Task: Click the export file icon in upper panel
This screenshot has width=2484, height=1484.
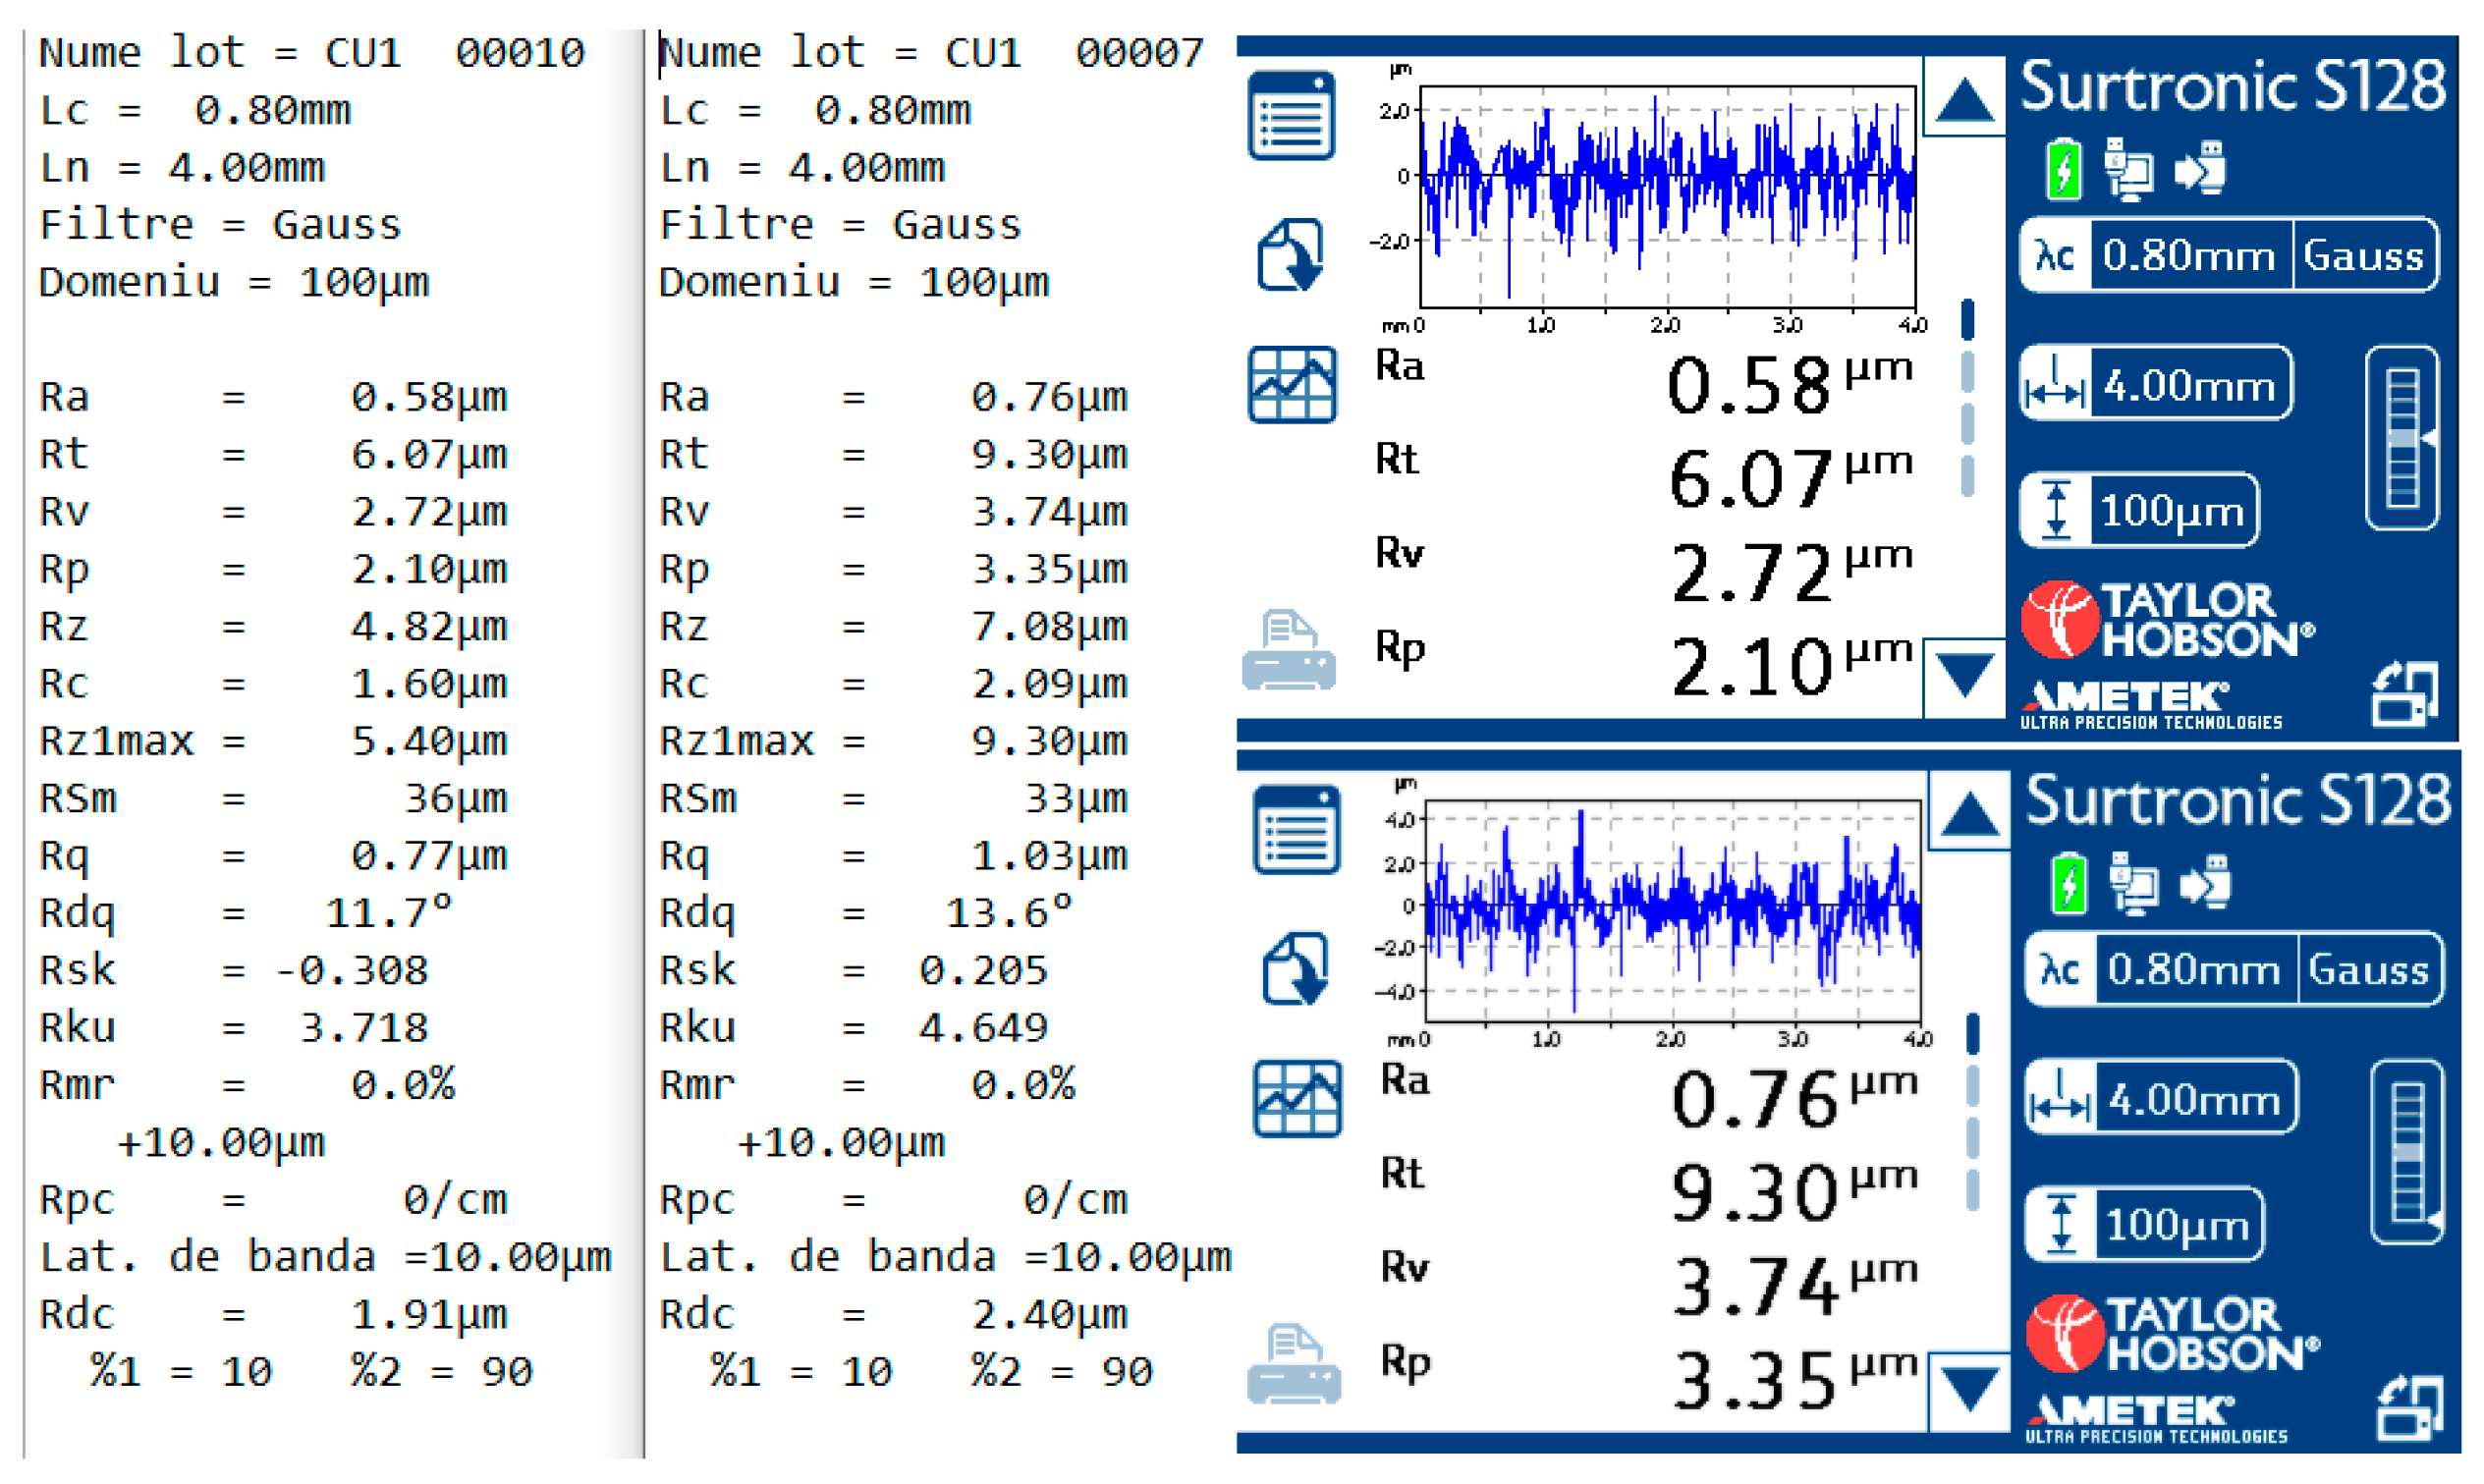Action: click(x=1290, y=255)
